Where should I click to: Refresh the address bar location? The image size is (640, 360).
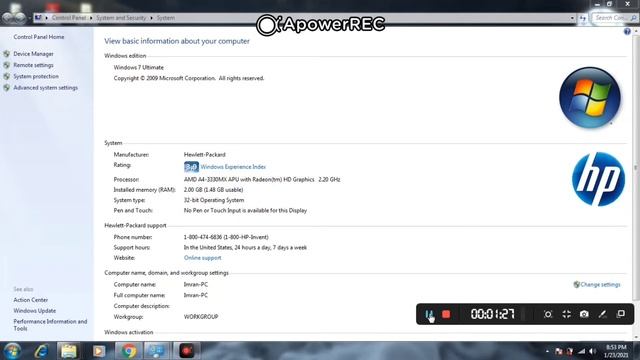point(583,18)
